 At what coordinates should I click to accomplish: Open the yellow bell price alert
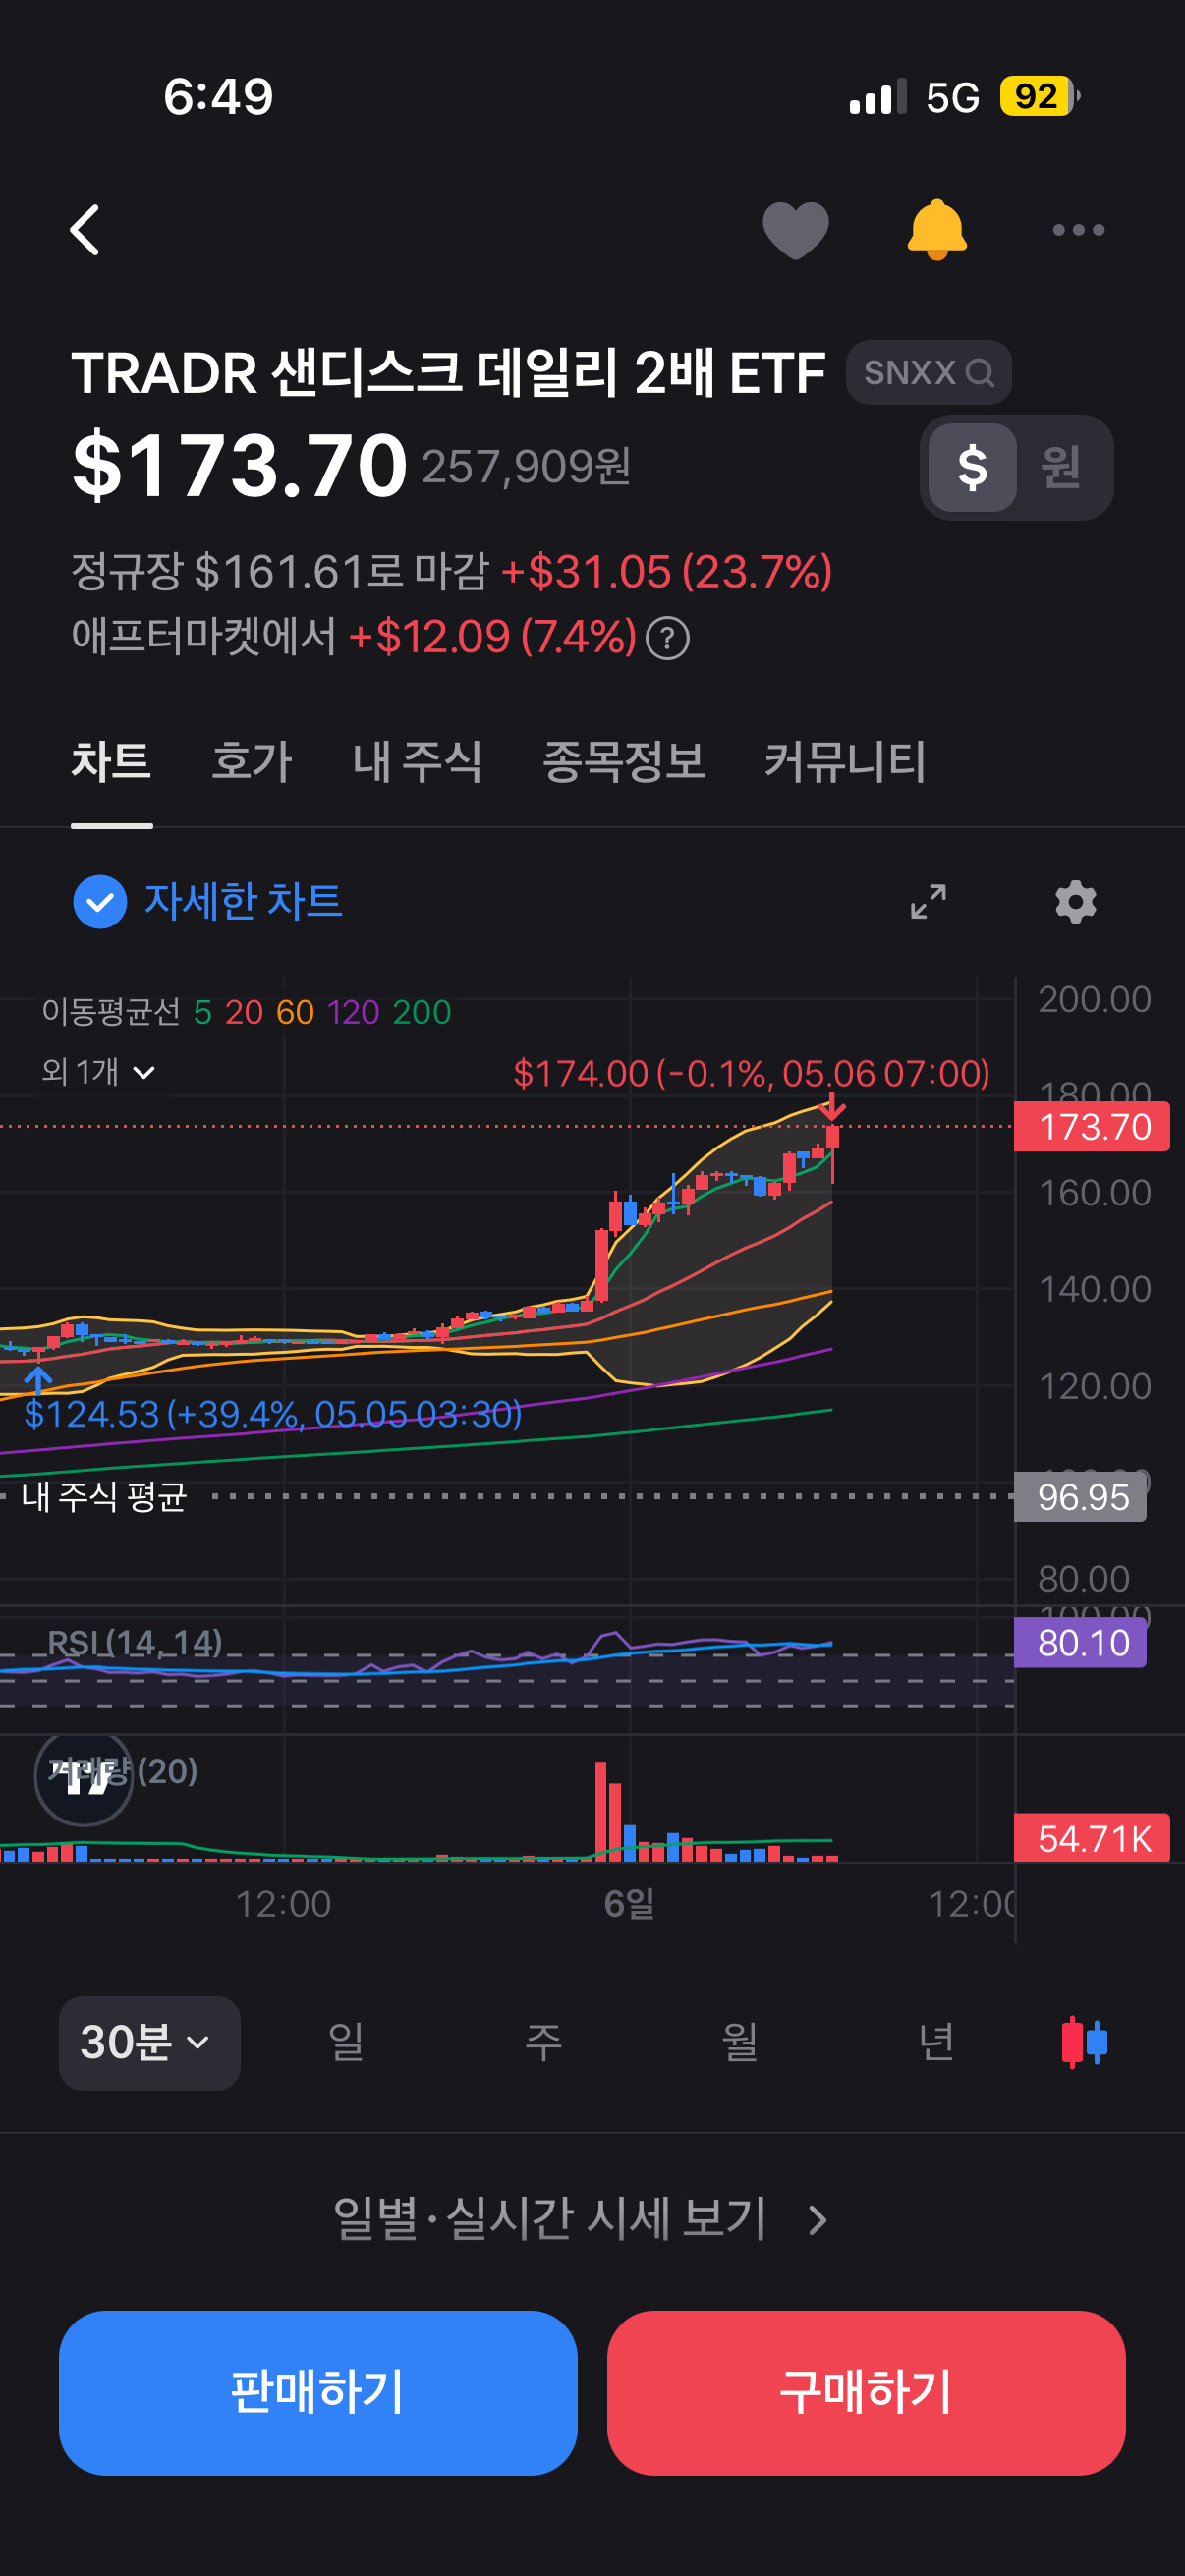pos(936,230)
